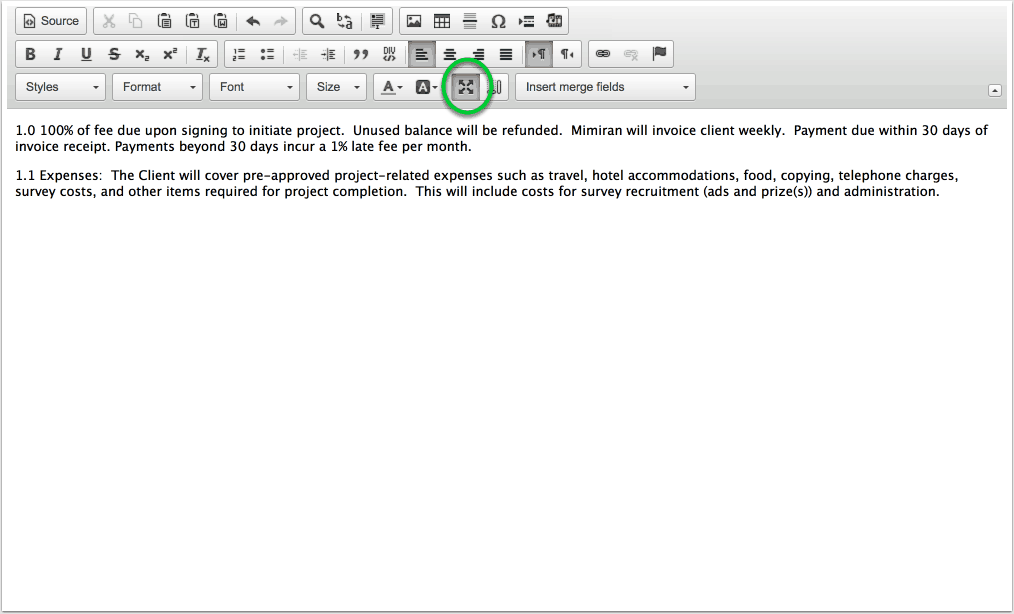1014x614 pixels.
Task: Remove formatting from selection
Action: (x=202, y=54)
